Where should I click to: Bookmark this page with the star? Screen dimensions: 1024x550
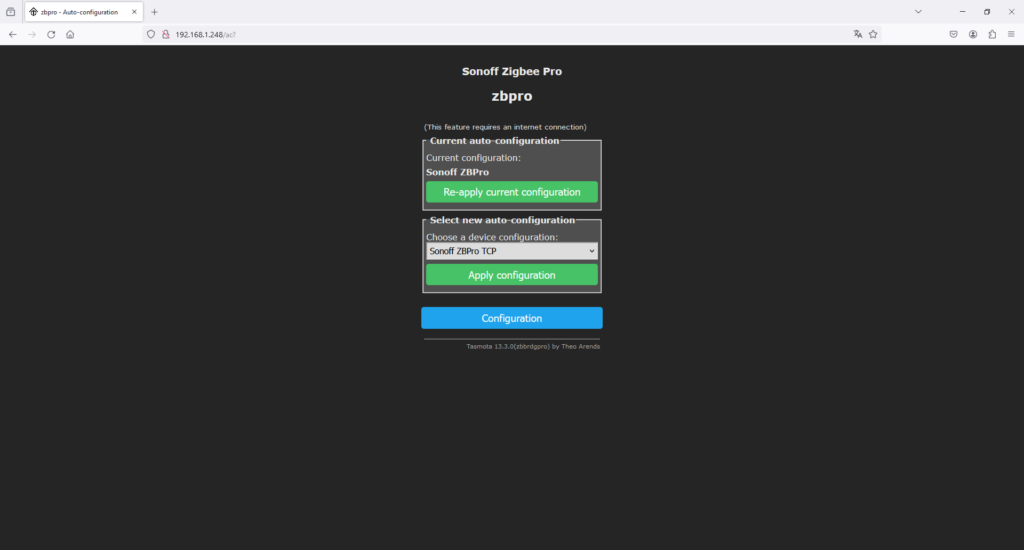coord(873,34)
